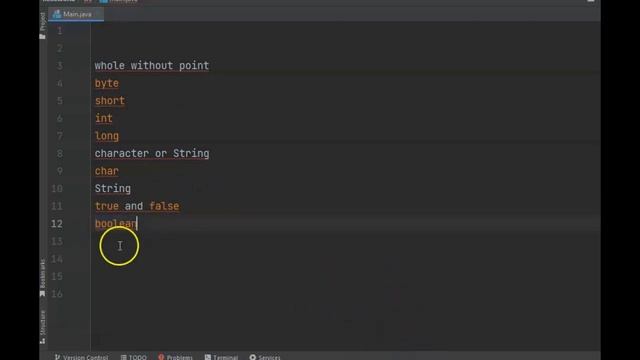Click line number 3 in gutter
The width and height of the screenshot is (640, 360).
click(x=60, y=66)
